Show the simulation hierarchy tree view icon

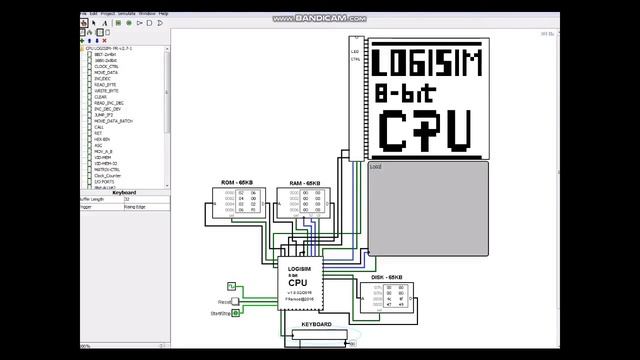pos(90,32)
